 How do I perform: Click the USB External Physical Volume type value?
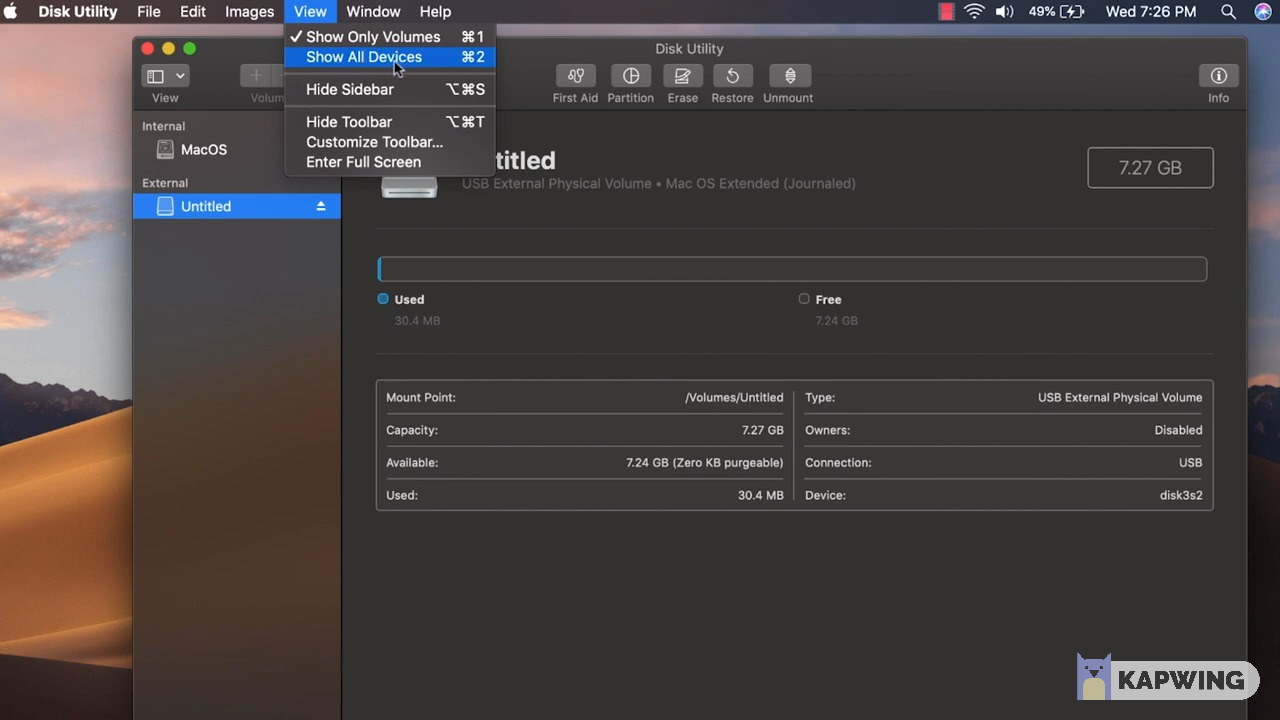coord(1120,398)
